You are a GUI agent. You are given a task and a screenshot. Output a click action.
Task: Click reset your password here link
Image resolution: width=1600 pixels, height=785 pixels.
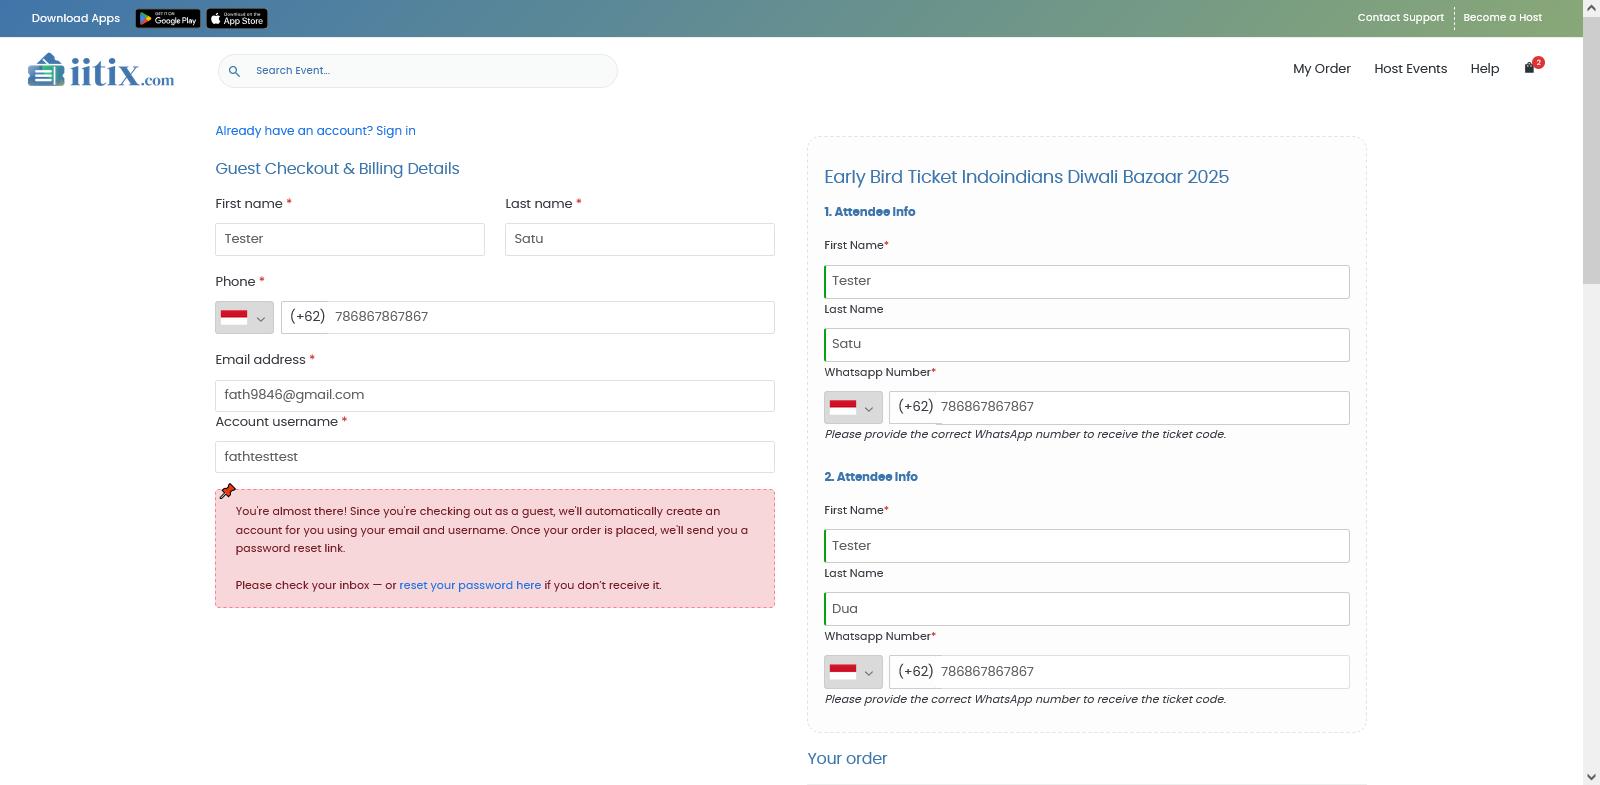click(x=470, y=586)
